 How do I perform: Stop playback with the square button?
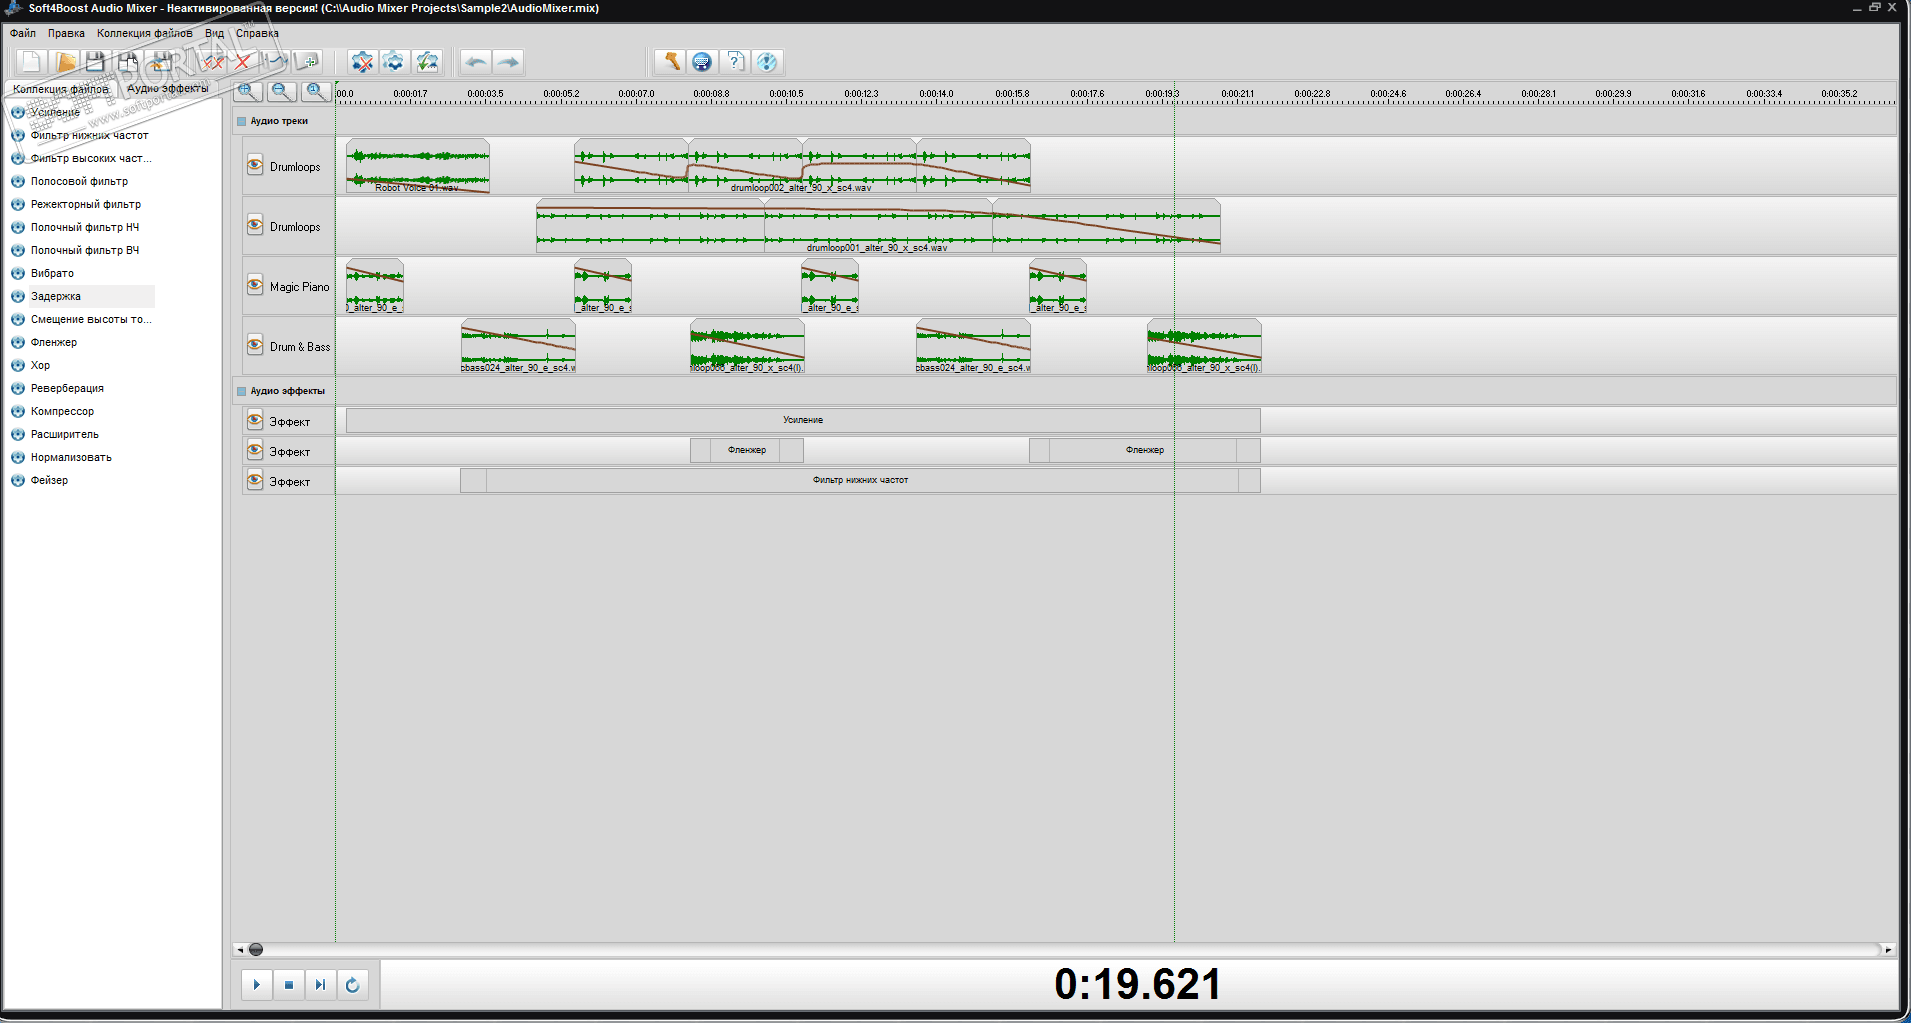tap(289, 985)
